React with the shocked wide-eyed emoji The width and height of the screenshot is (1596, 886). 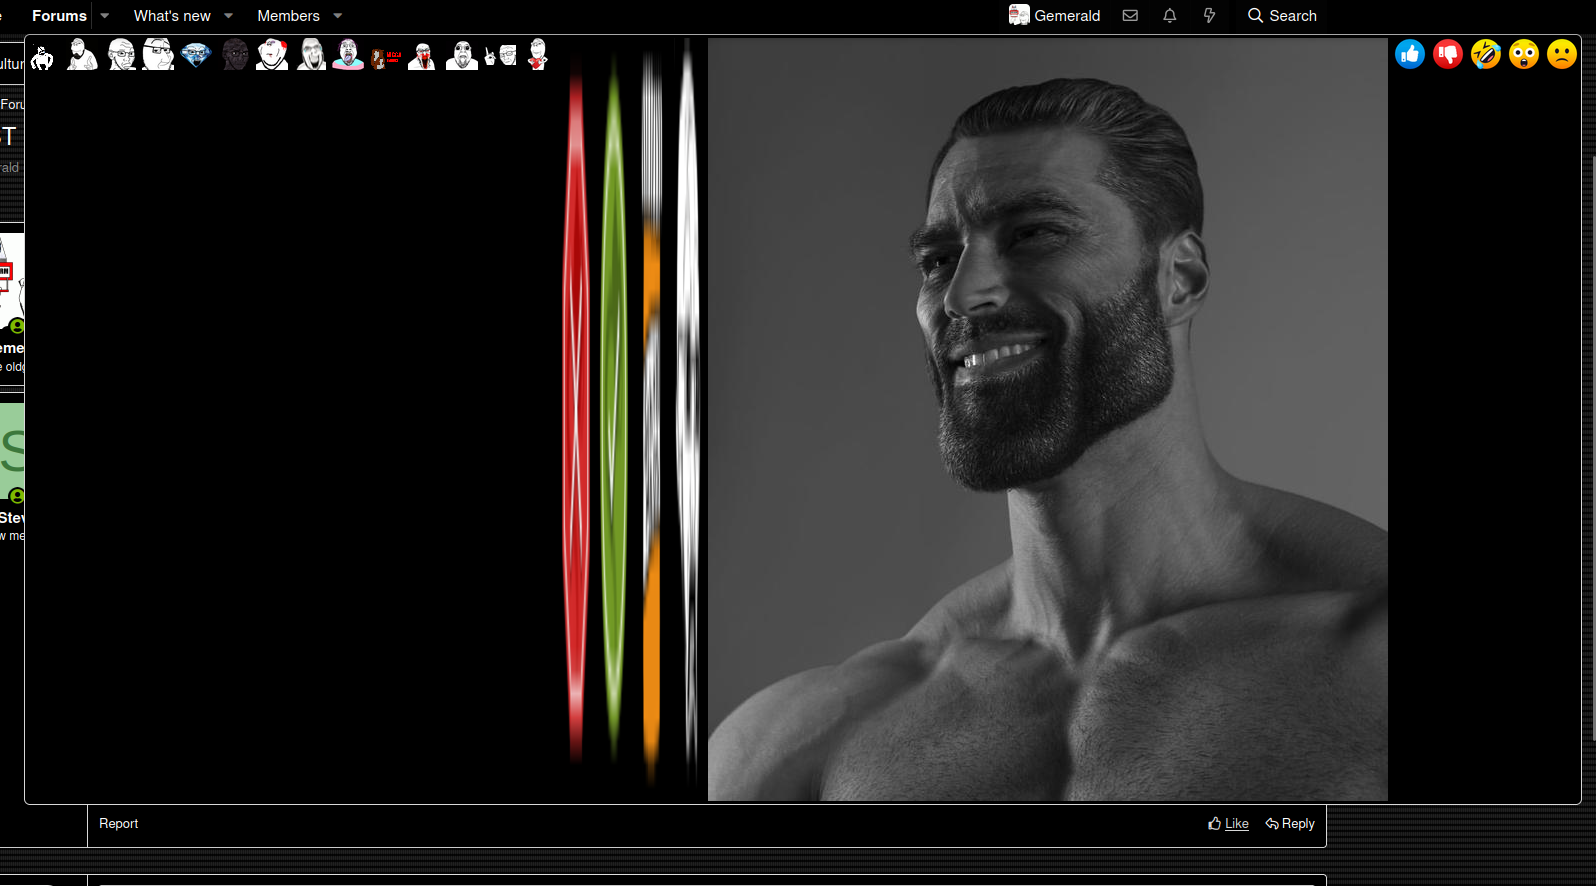click(1524, 54)
